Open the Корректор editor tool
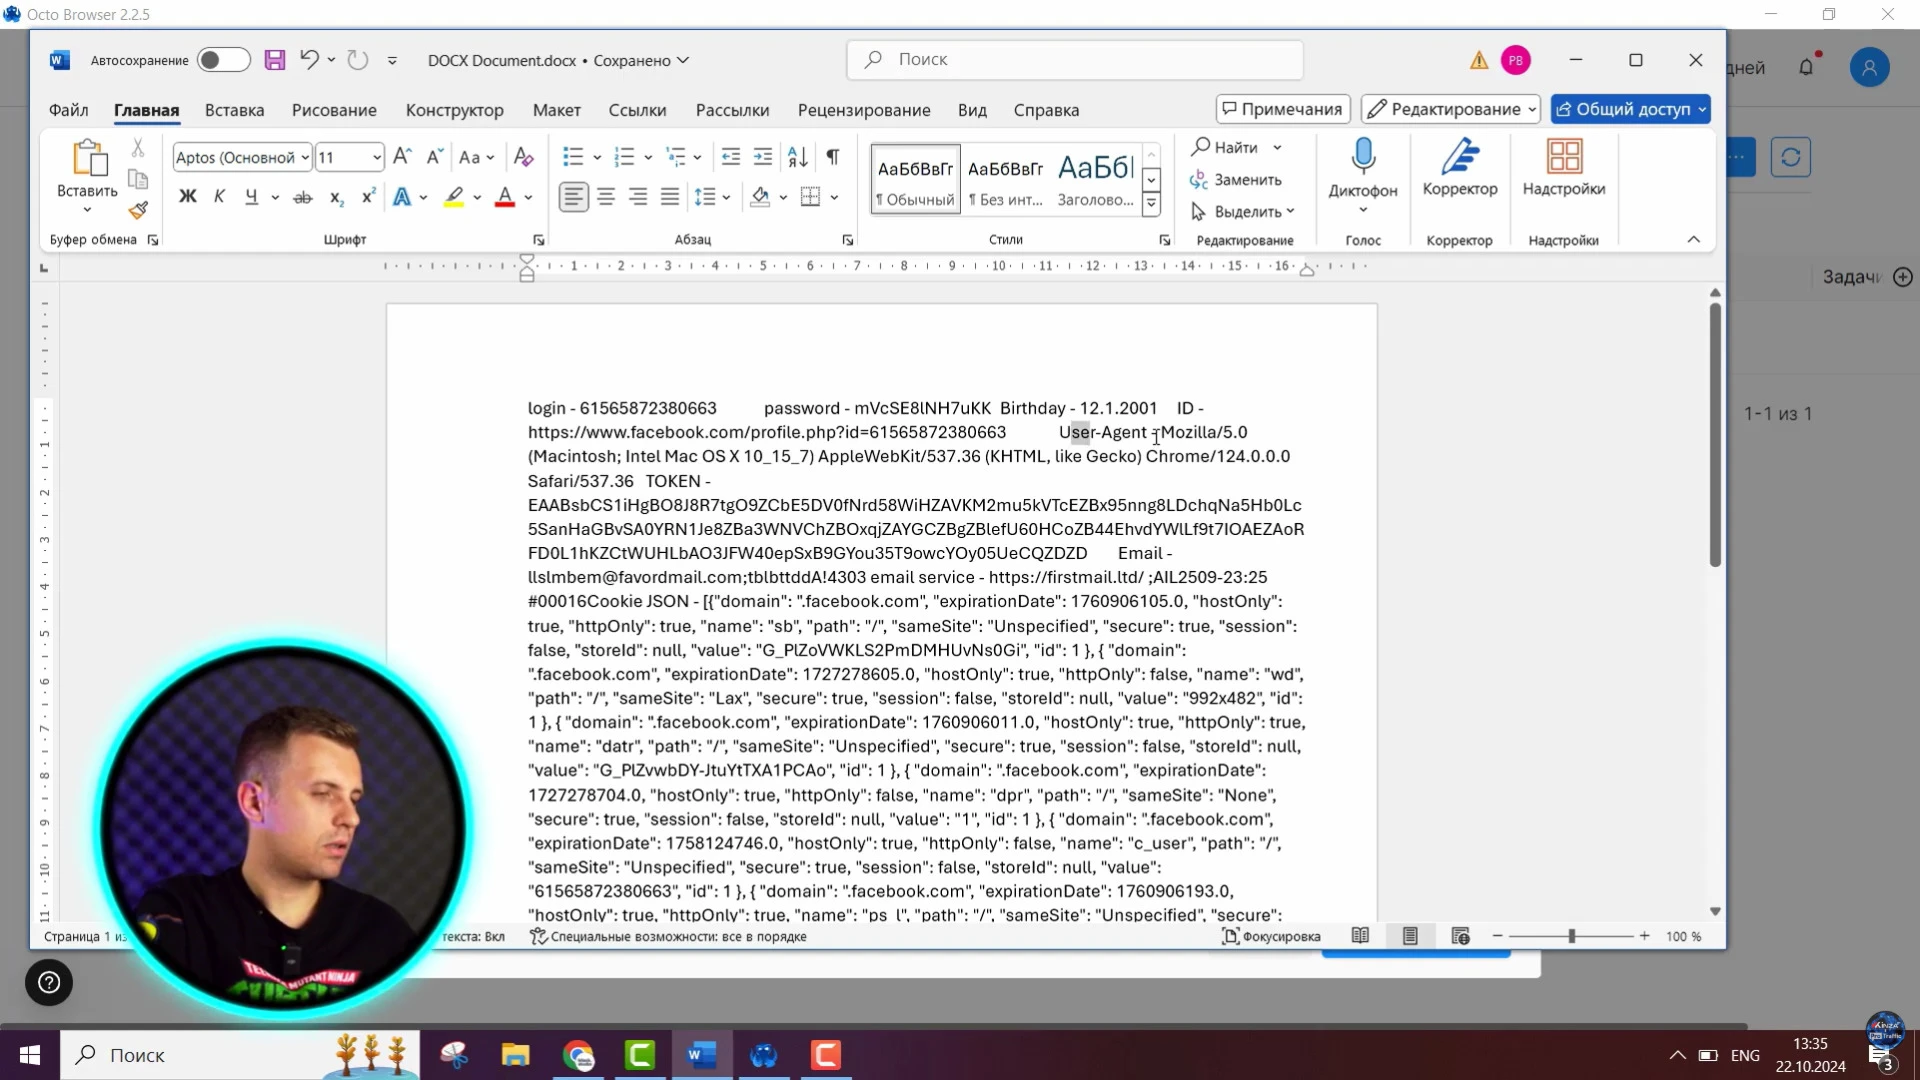Image resolution: width=1920 pixels, height=1080 pixels. [x=1460, y=168]
